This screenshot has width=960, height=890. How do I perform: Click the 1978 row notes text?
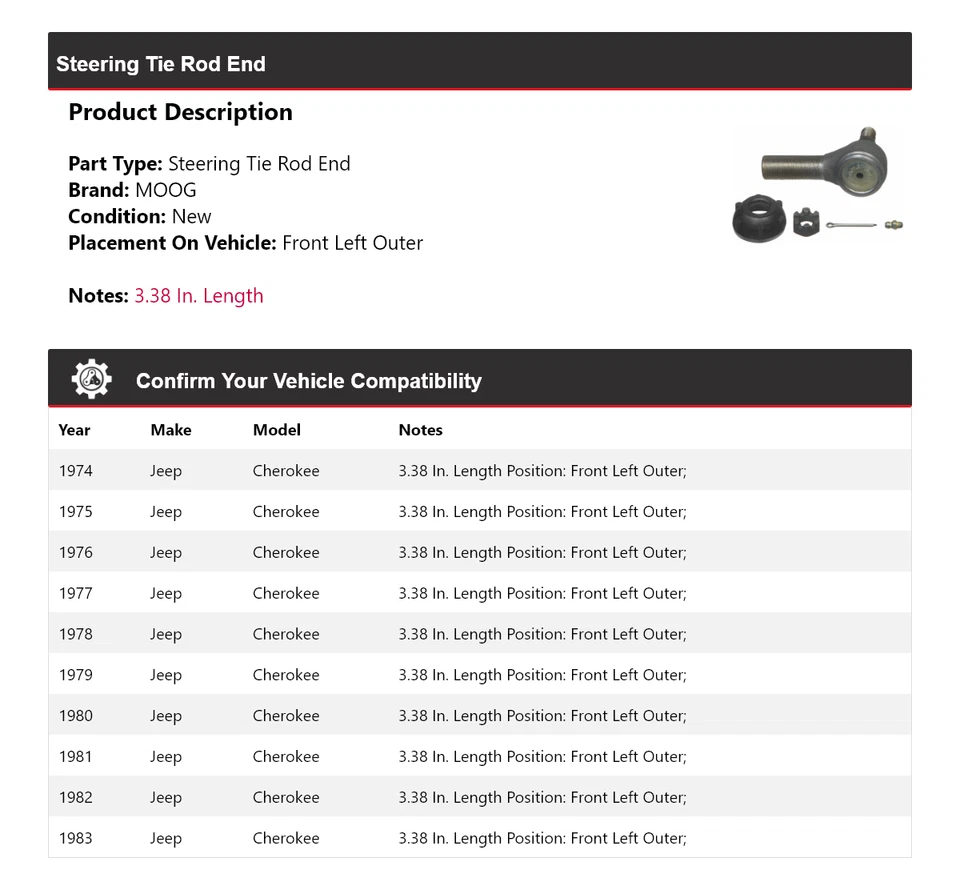point(542,635)
